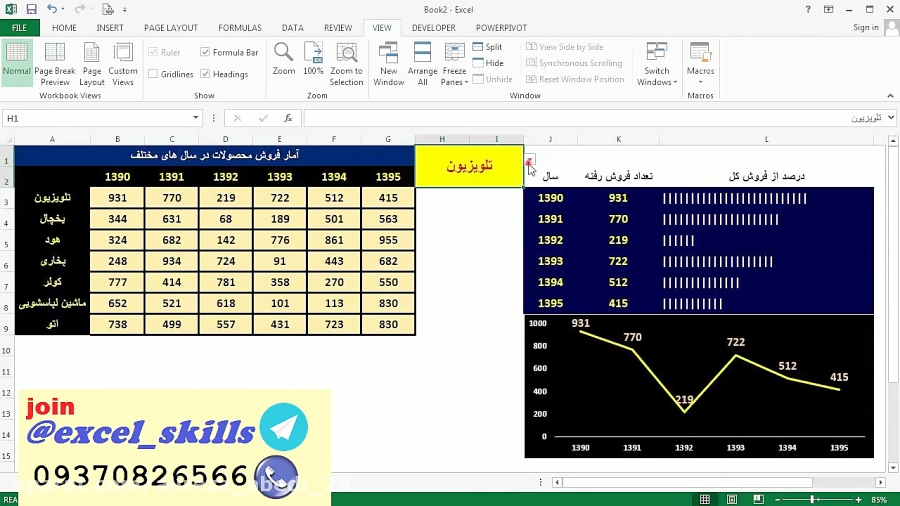Click the horizontal scrollbar thumb
Screen dimensions: 900x506
[x=688, y=482]
